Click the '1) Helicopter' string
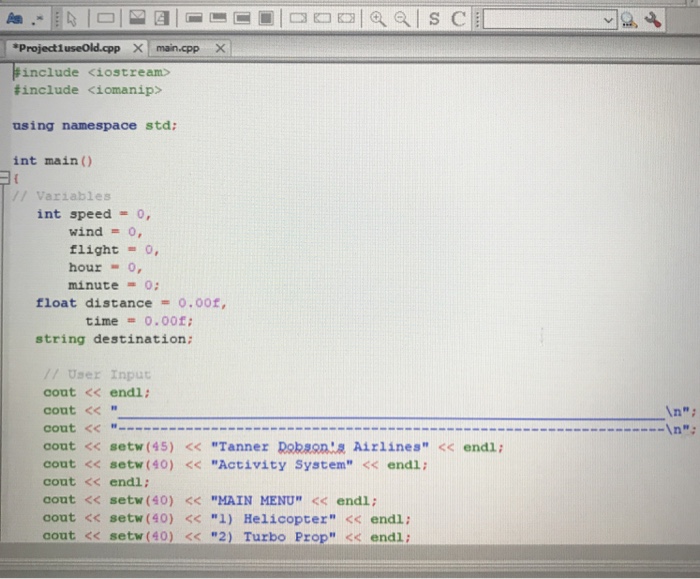This screenshot has width=700, height=579. coord(273,519)
